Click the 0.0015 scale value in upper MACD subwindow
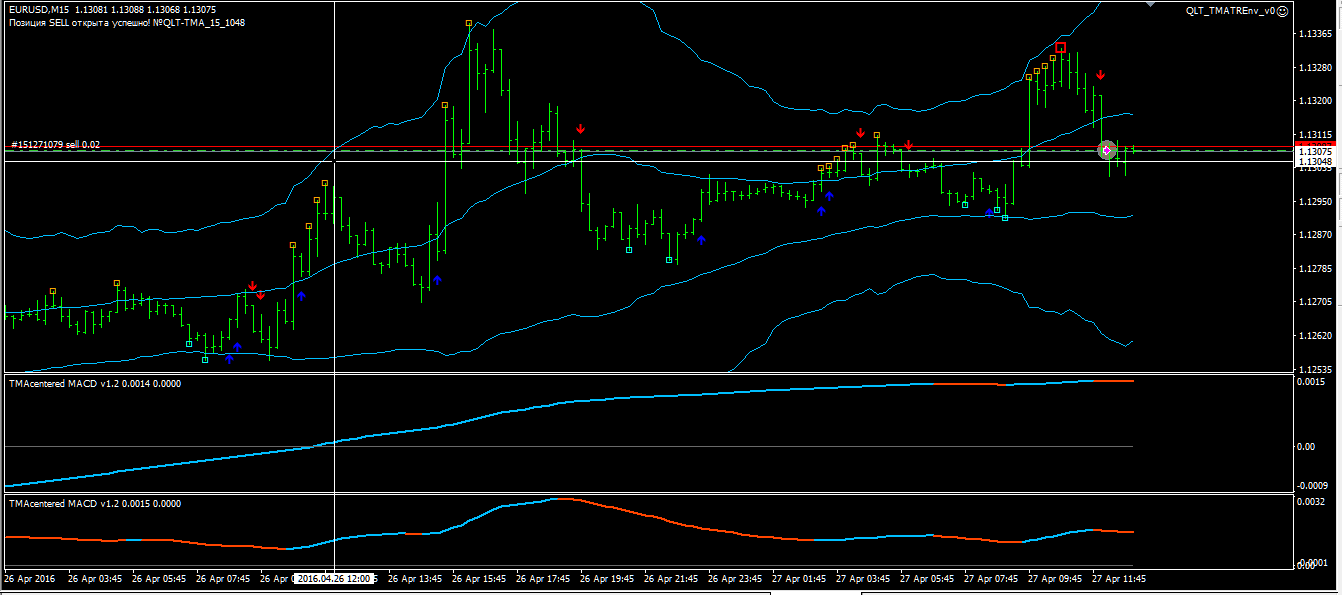Image resolution: width=1342 pixels, height=595 pixels. coord(1310,382)
